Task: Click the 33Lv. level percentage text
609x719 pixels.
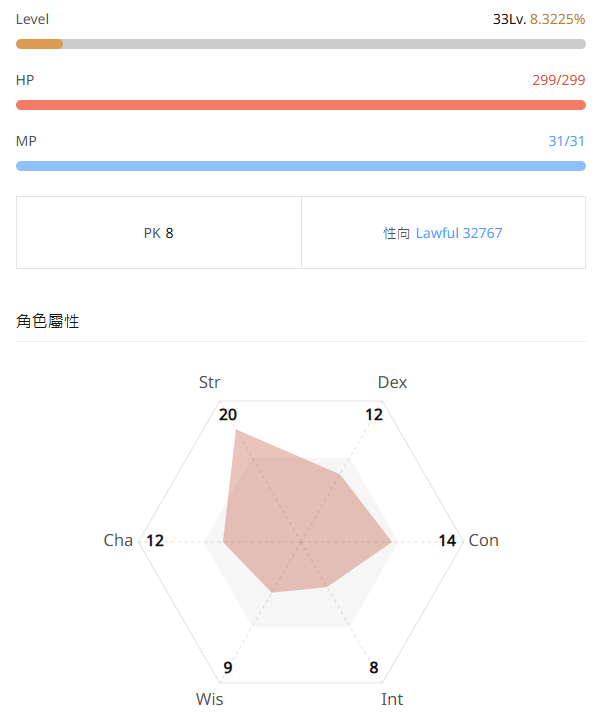Action: (539, 19)
